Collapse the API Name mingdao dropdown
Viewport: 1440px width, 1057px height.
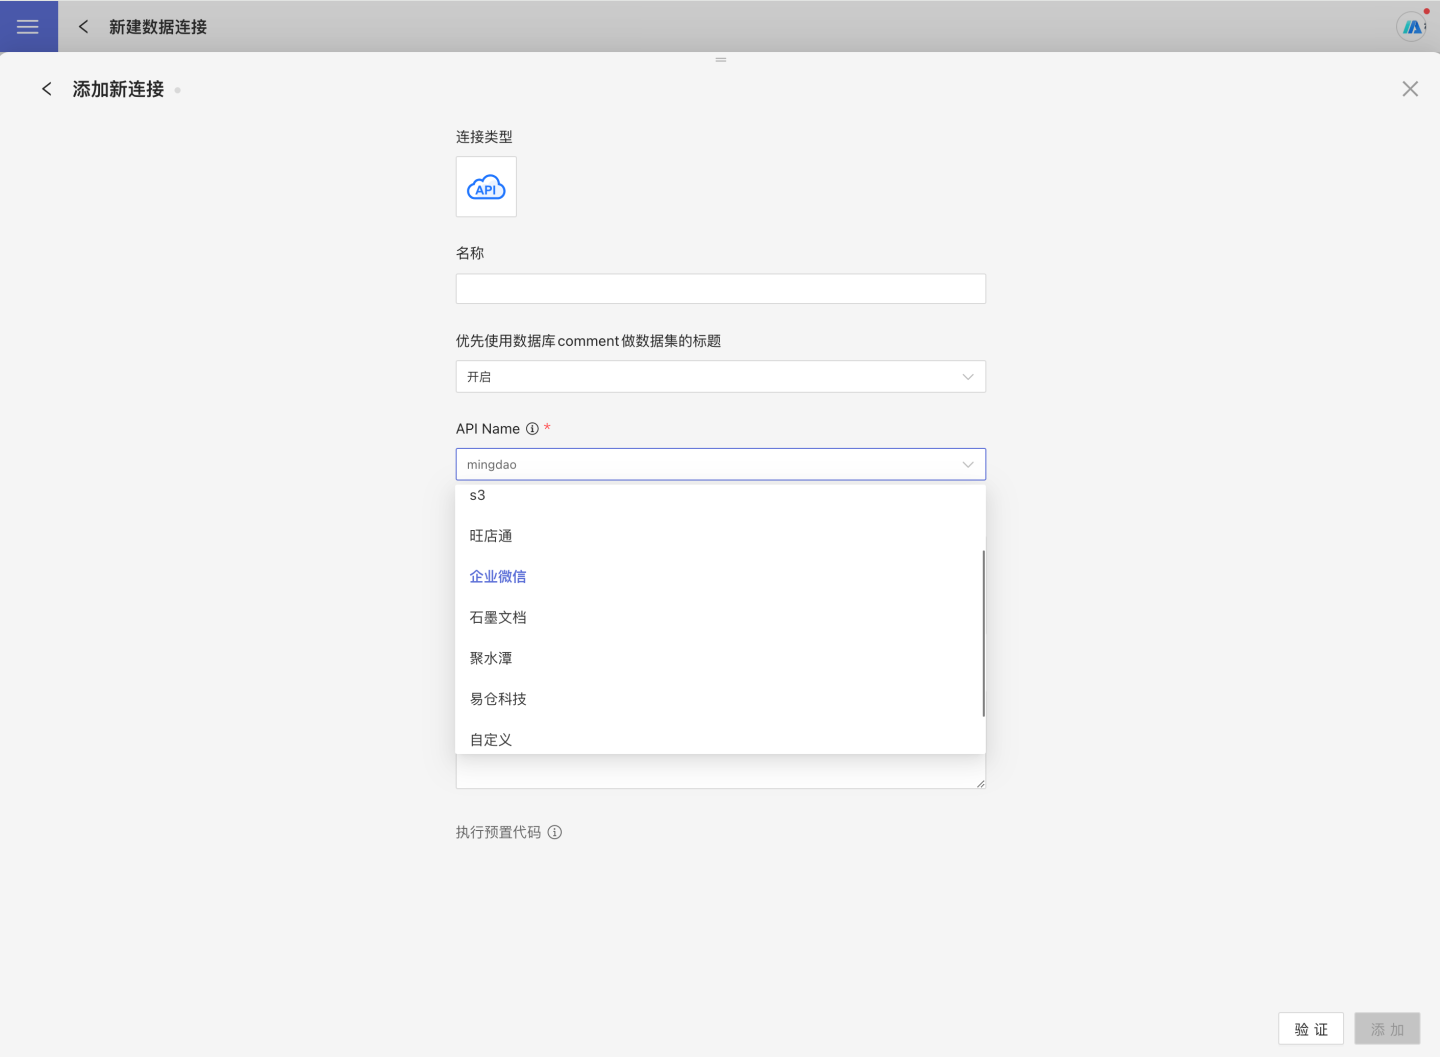tap(967, 464)
